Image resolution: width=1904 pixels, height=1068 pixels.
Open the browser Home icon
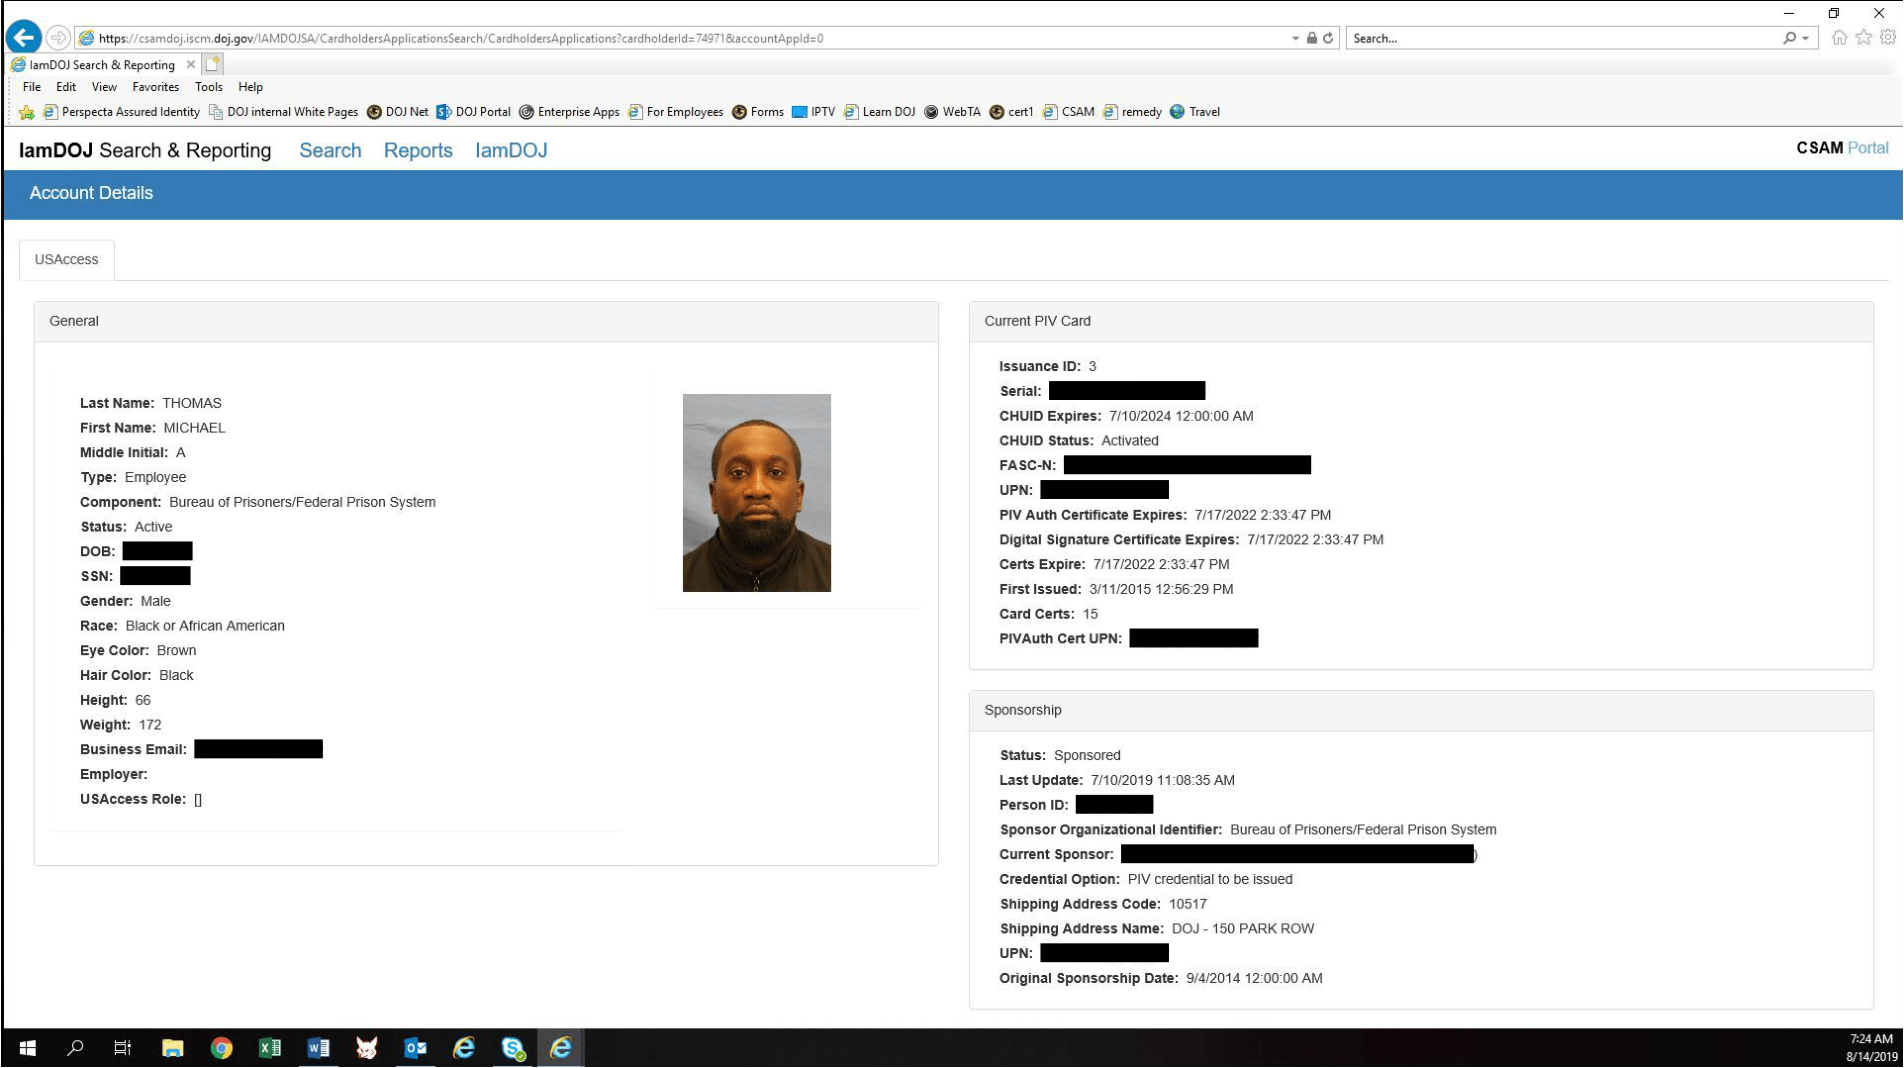pyautogui.click(x=1839, y=38)
